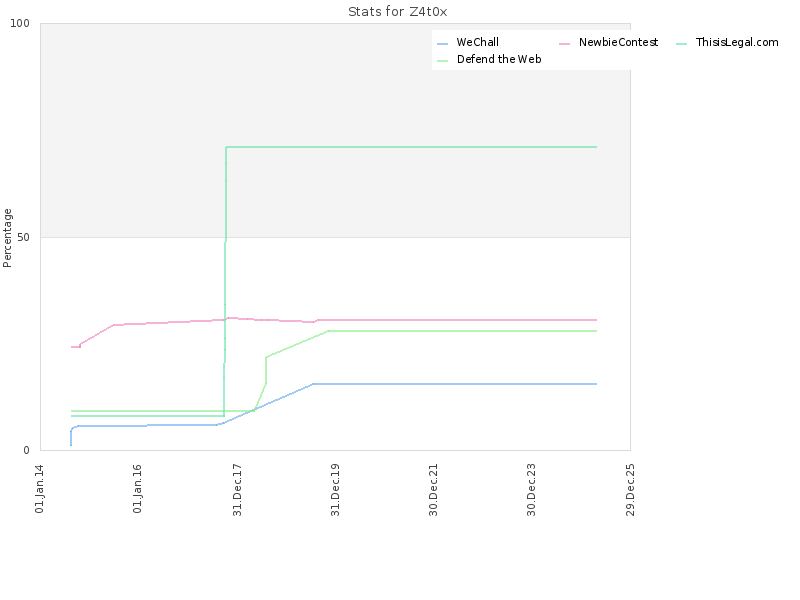Click the WeChall legend label
Viewport: 800px width, 600px height.
point(477,42)
